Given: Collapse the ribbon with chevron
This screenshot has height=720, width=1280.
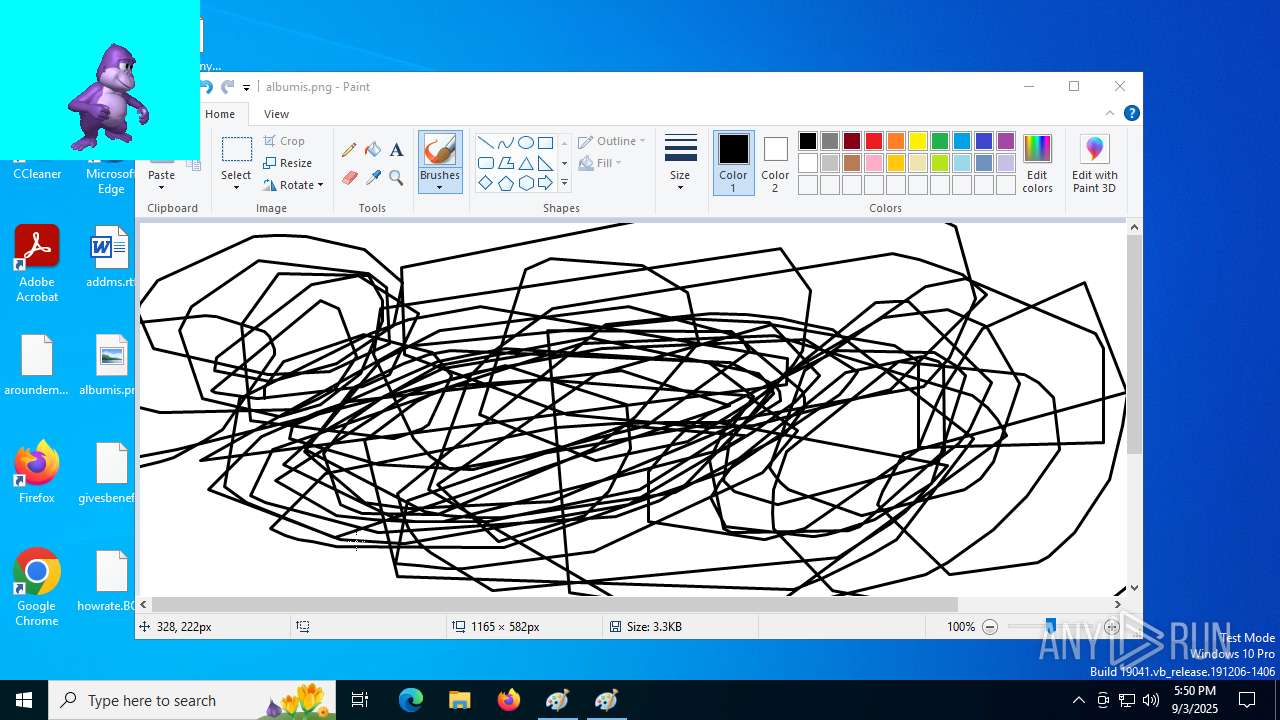Looking at the screenshot, I should 1109,113.
